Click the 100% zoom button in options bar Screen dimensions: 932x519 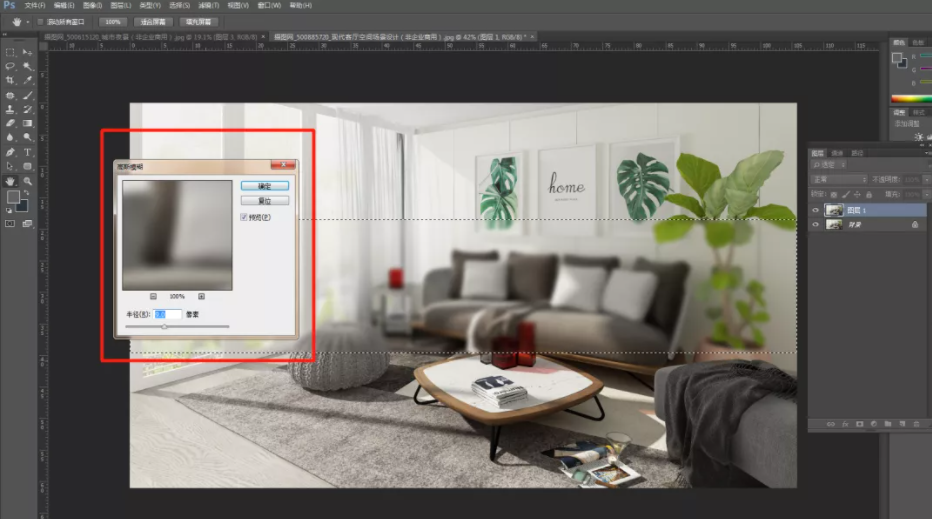coord(113,22)
